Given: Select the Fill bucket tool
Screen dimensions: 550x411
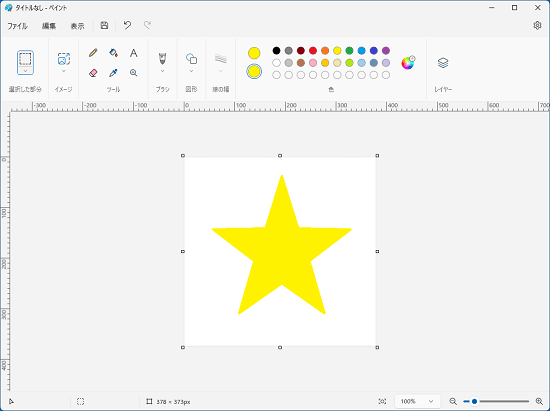Looking at the screenshot, I should [x=113, y=53].
